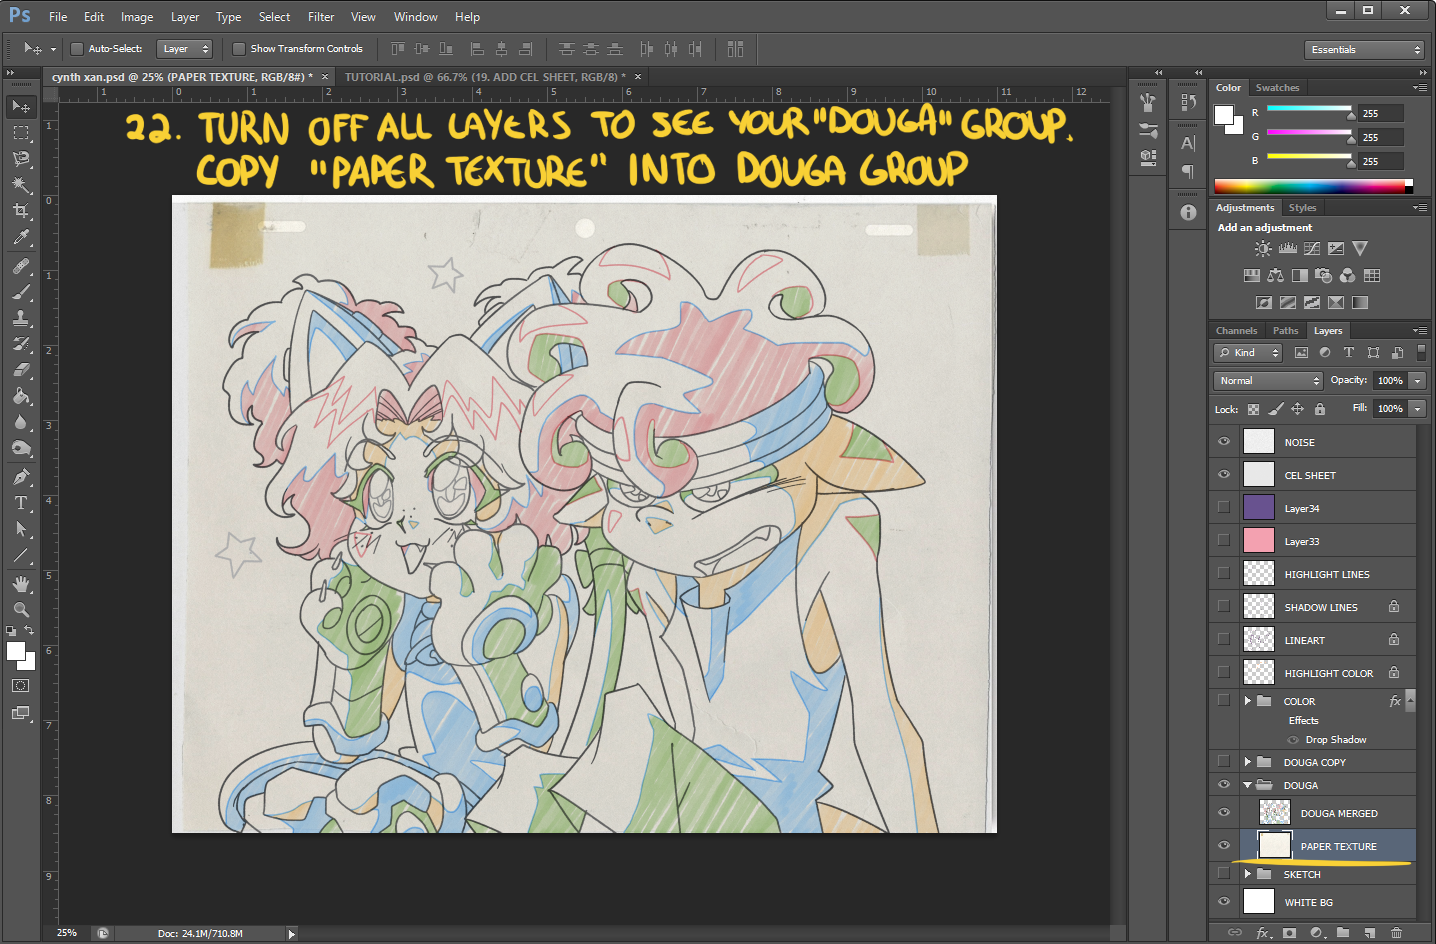Open the Essentials workspace dropdown
1436x944 pixels.
(1364, 50)
